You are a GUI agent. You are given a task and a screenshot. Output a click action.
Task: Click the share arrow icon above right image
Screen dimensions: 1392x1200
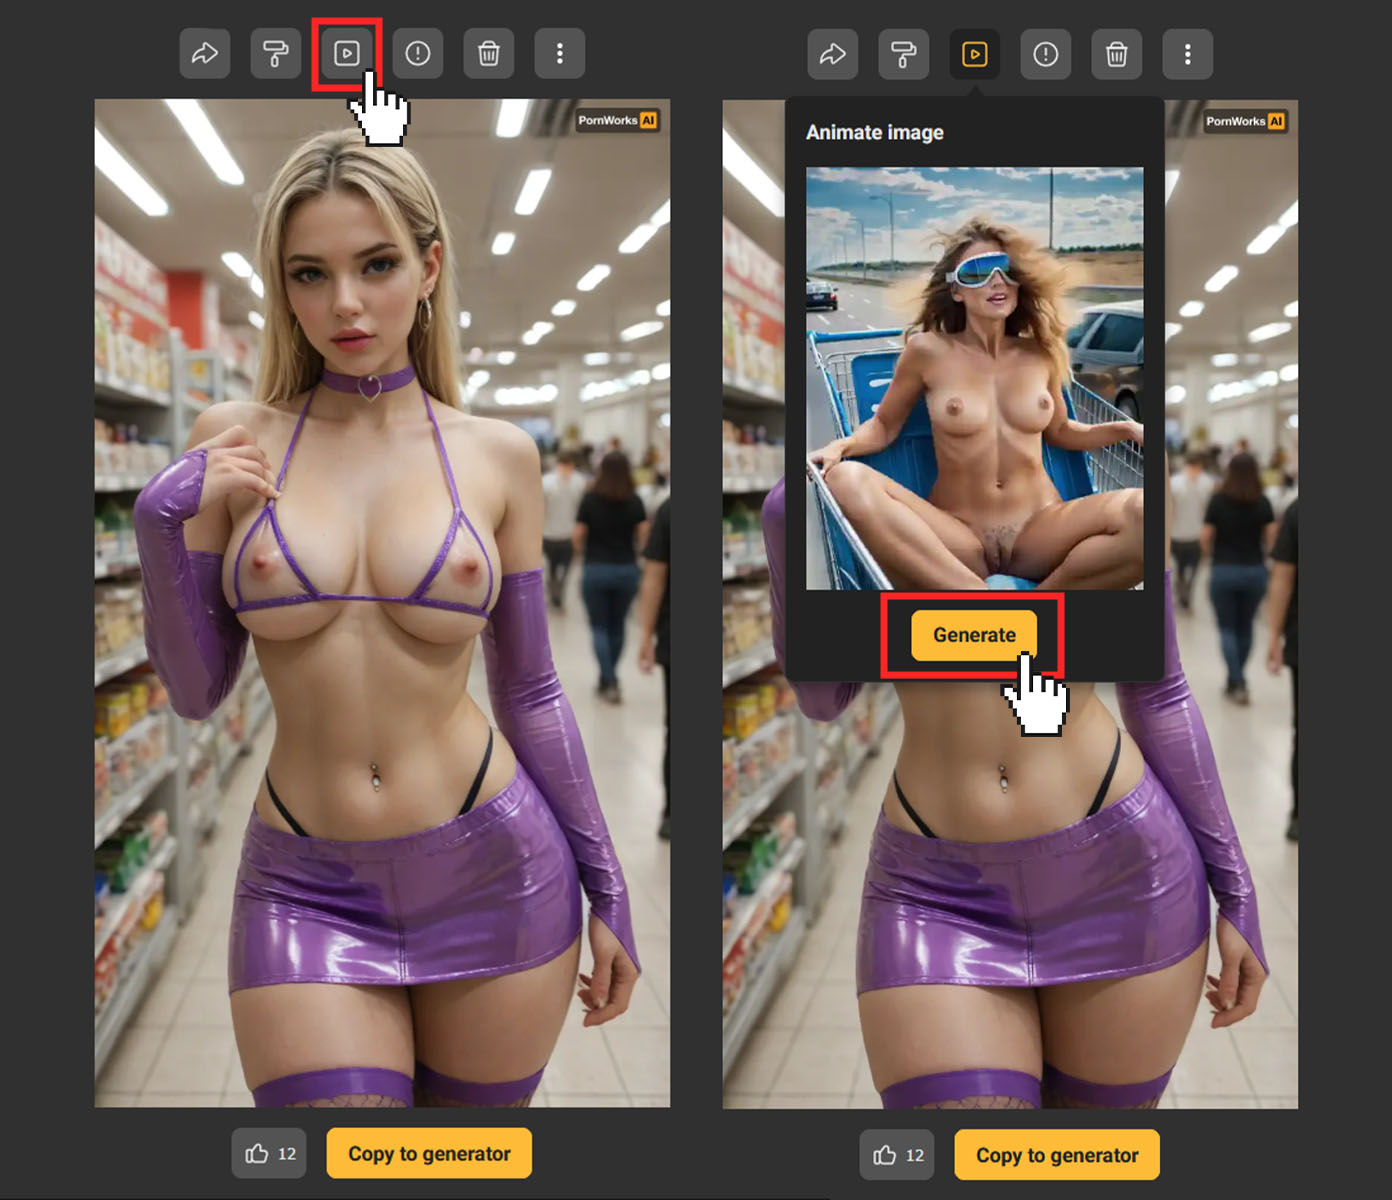[833, 54]
